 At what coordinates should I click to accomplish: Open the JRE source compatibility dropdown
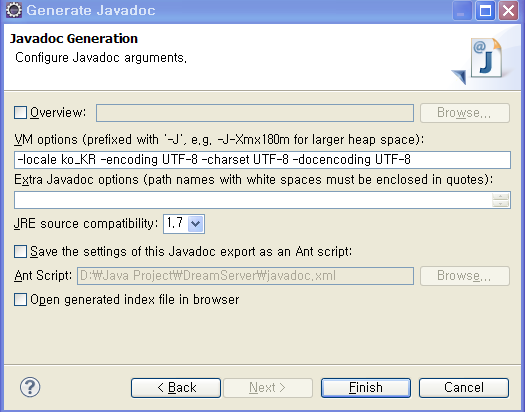point(196,224)
